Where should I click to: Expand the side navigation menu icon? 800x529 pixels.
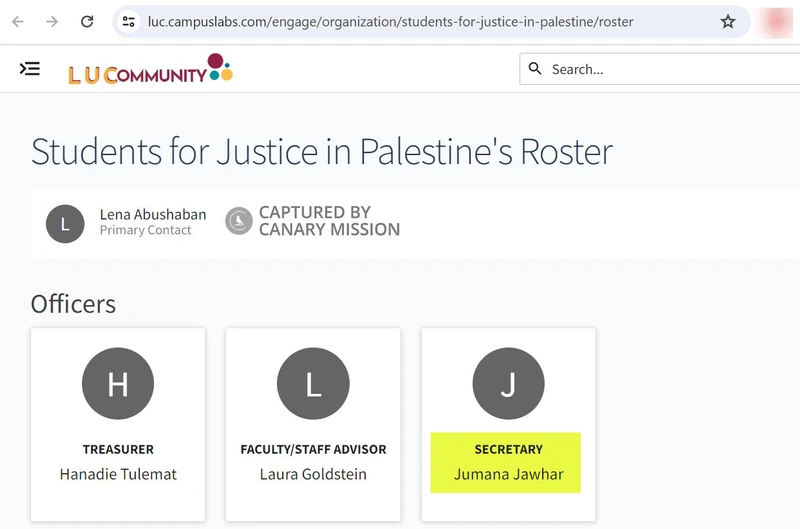[30, 69]
